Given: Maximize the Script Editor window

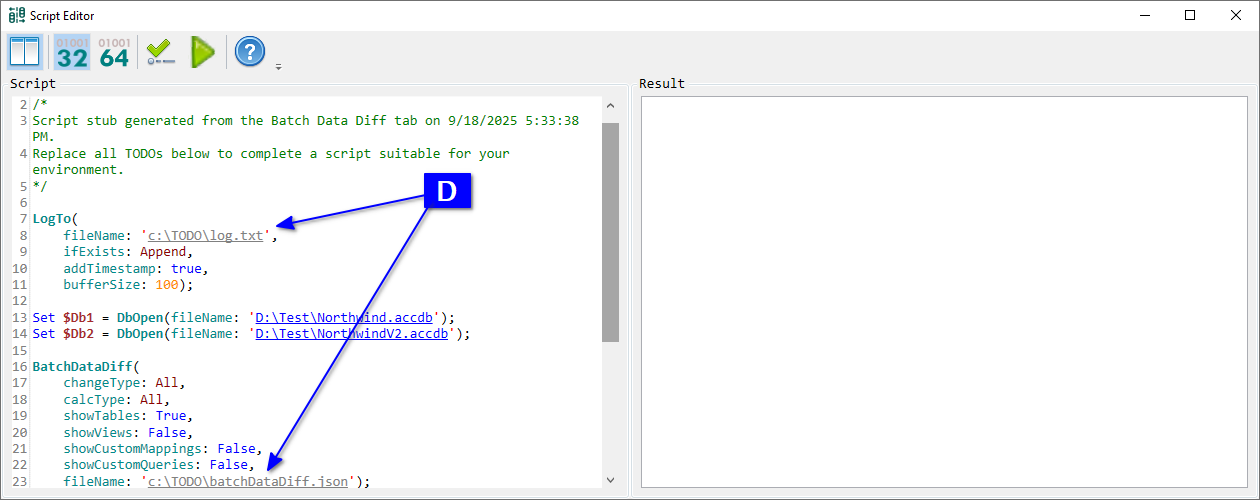Looking at the screenshot, I should click(1189, 15).
